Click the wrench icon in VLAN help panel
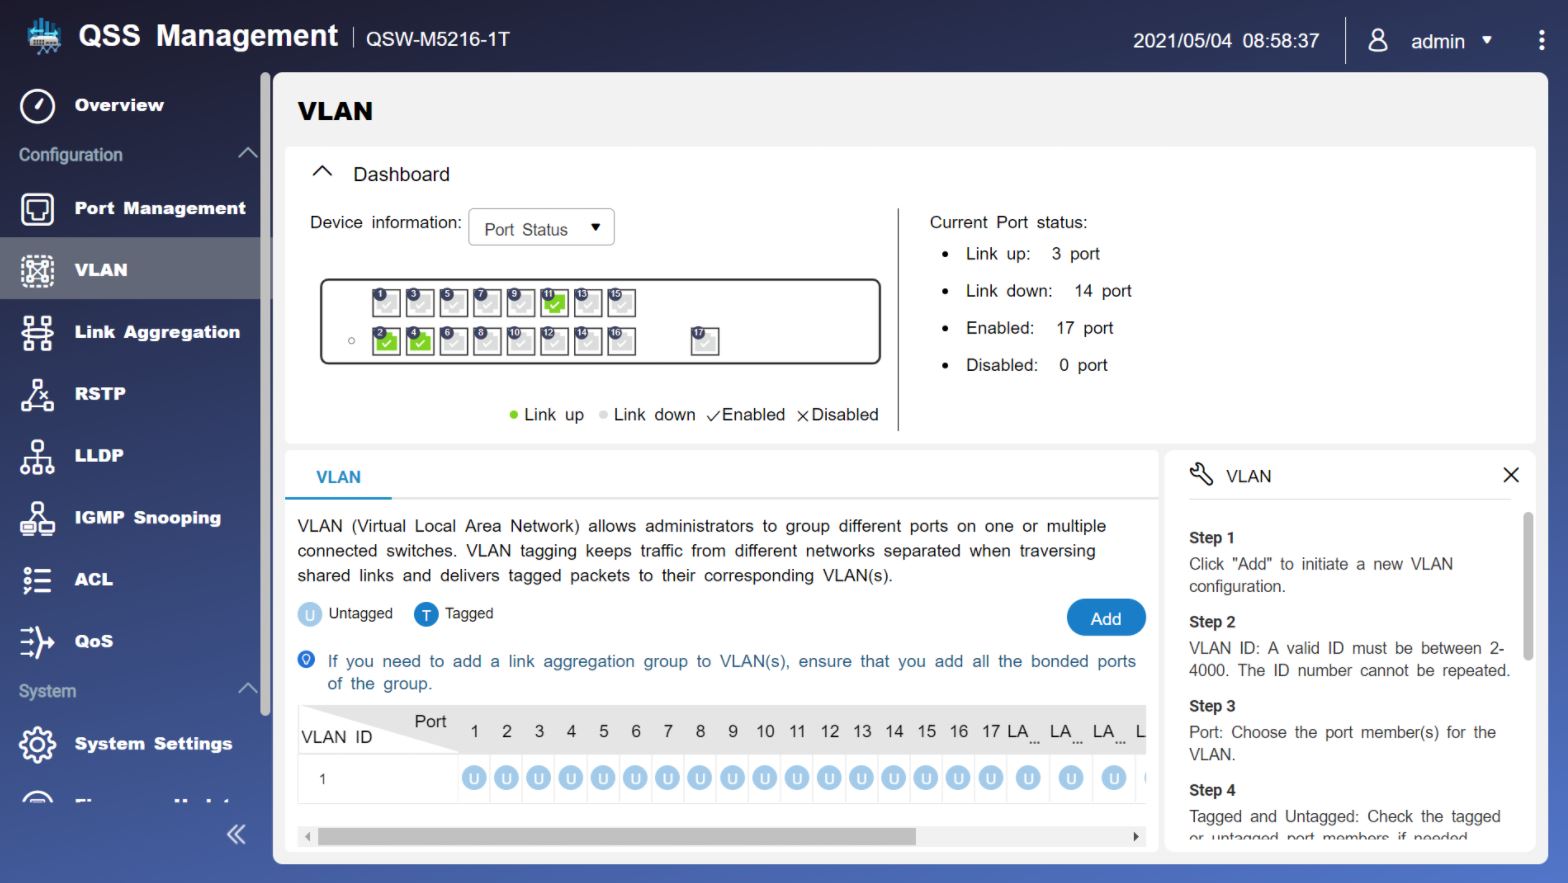This screenshot has width=1568, height=883. [1201, 475]
